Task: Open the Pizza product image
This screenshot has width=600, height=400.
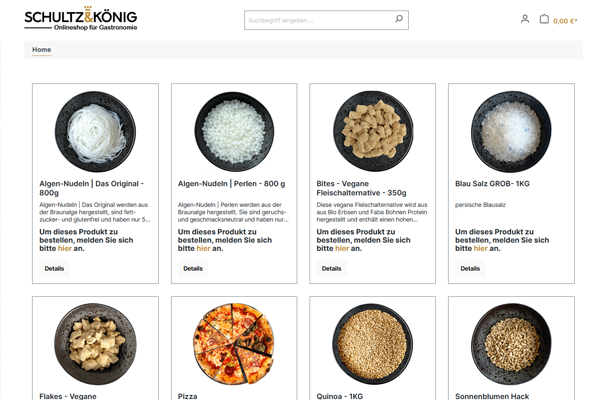Action: [x=234, y=343]
